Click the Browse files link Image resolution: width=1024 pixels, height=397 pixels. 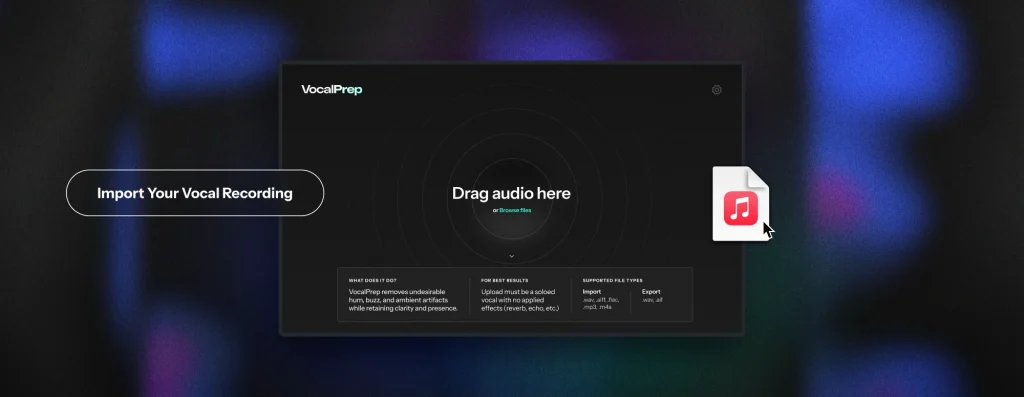click(515, 210)
